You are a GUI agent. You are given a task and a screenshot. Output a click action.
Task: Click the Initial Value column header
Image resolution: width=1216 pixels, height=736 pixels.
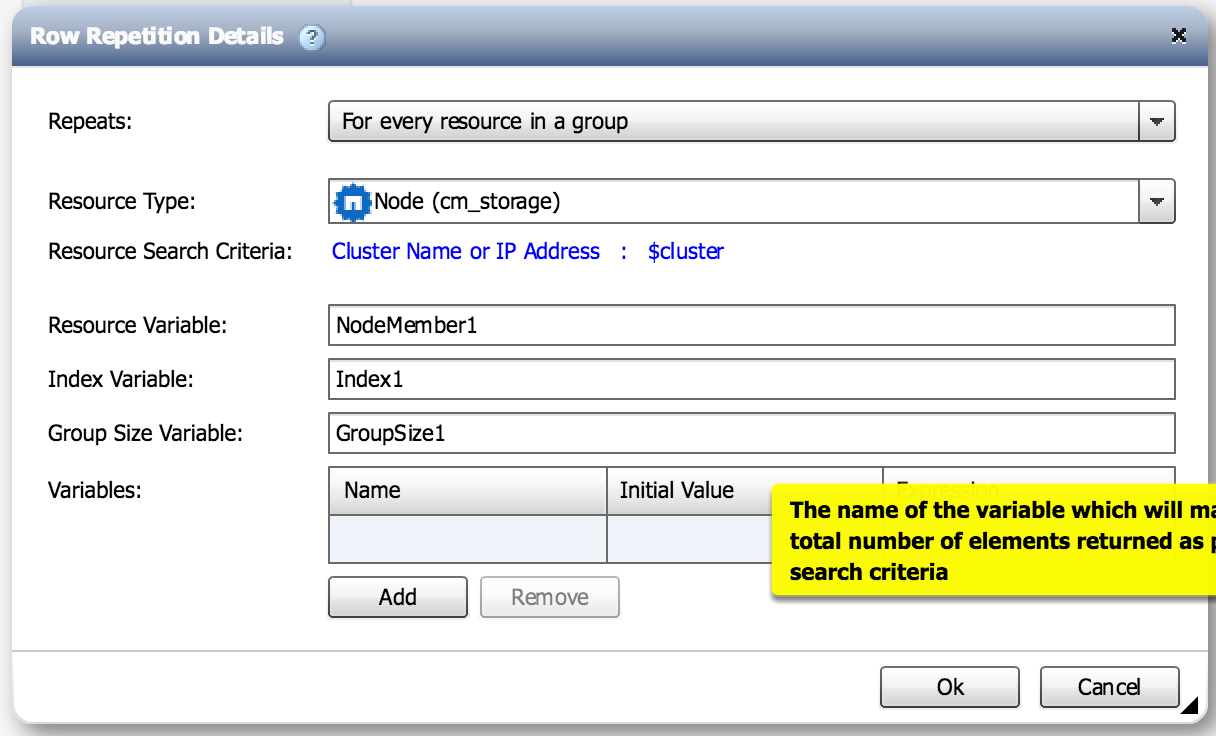pos(689,490)
